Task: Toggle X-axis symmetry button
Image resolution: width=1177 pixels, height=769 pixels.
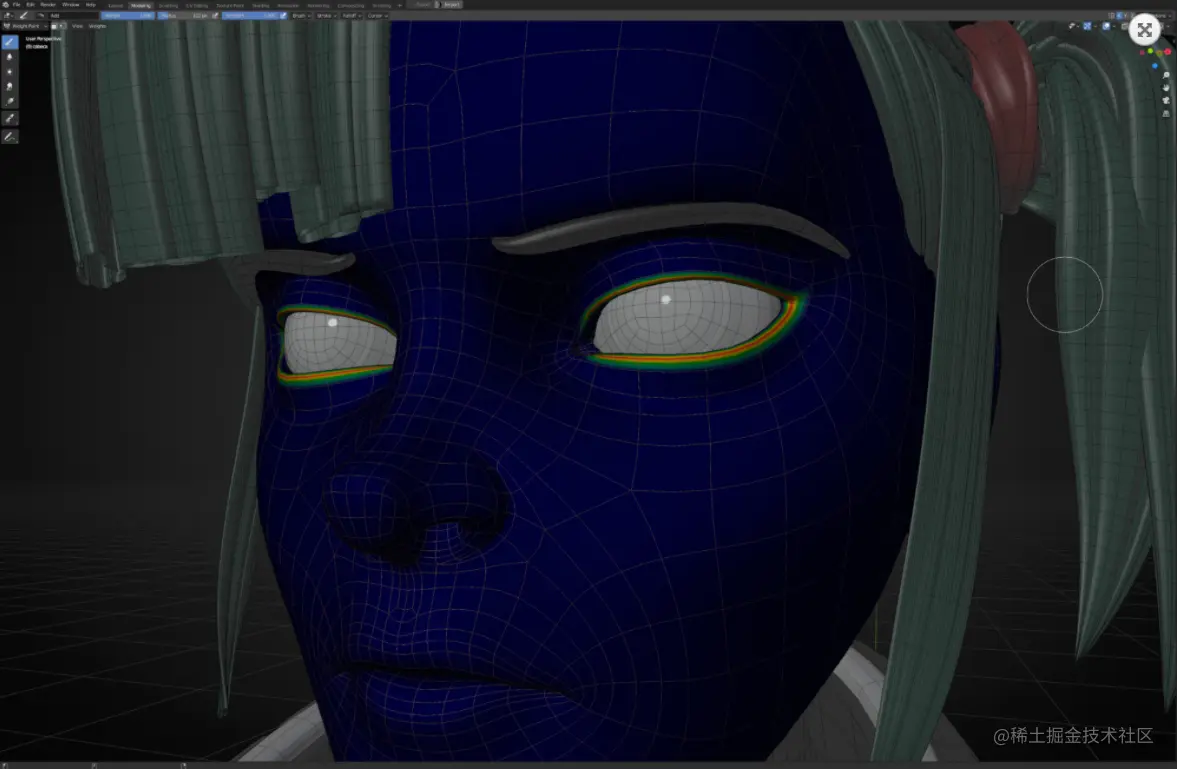Action: 1118,16
